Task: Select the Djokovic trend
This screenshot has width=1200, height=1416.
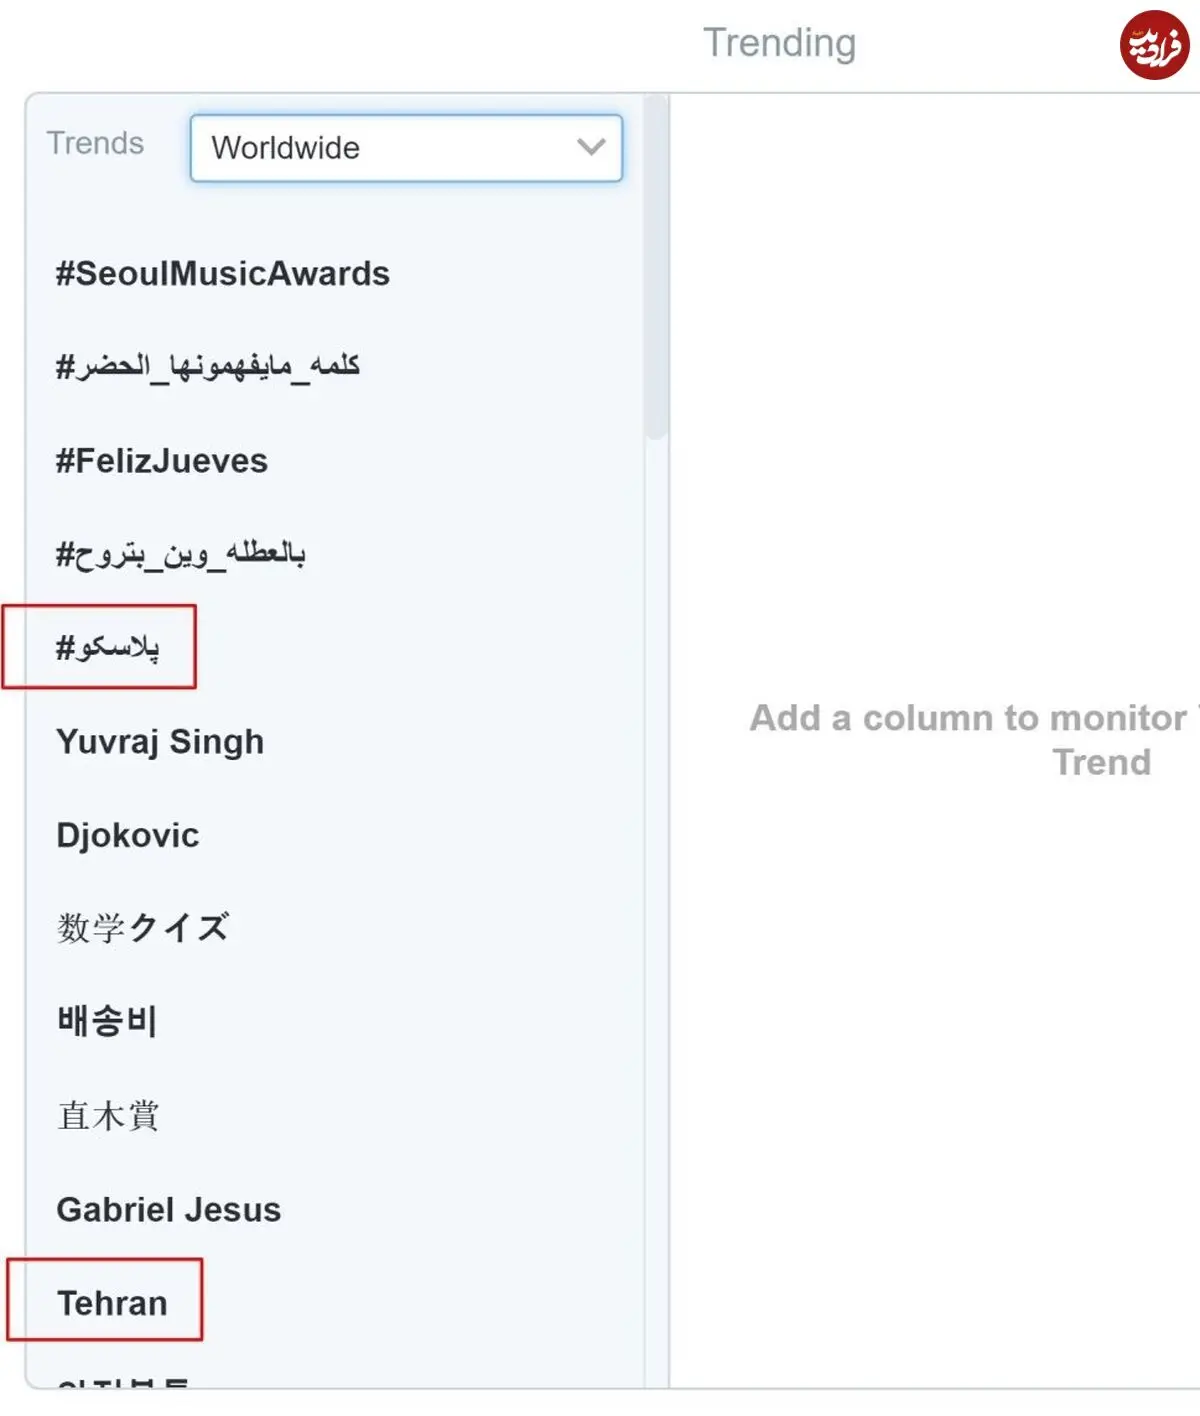Action: [128, 835]
